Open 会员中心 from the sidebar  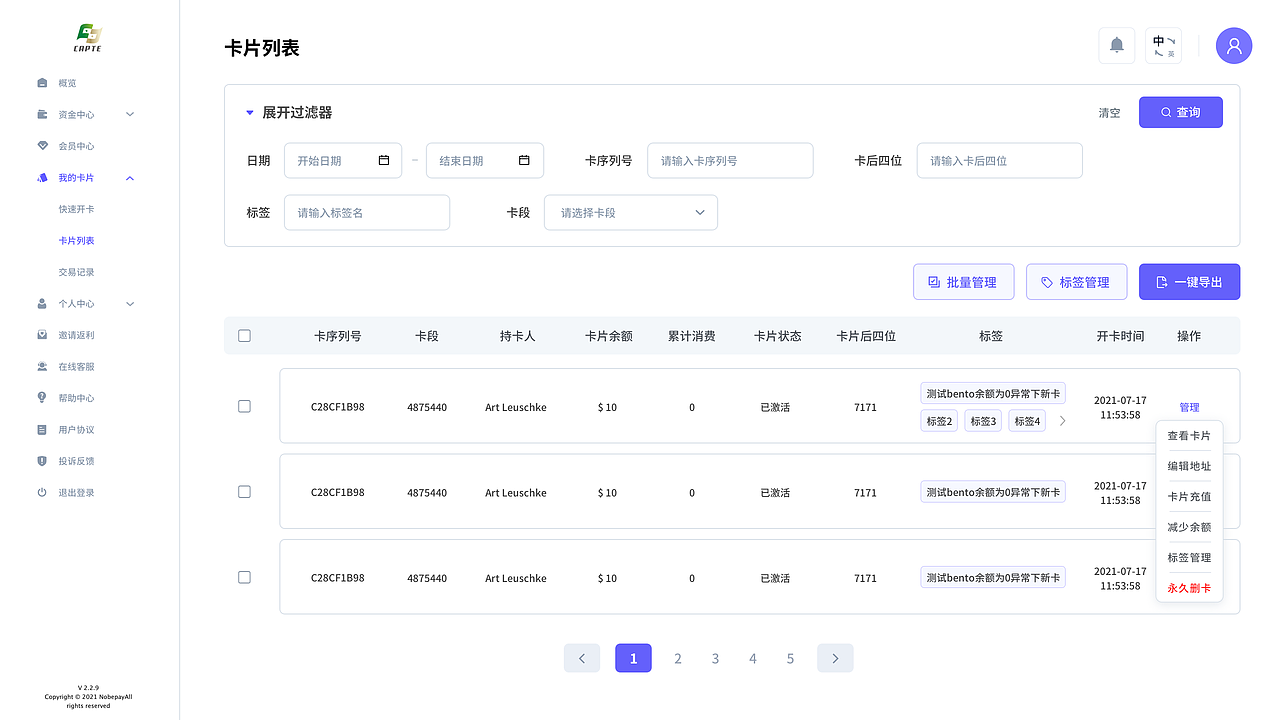[40, 145]
